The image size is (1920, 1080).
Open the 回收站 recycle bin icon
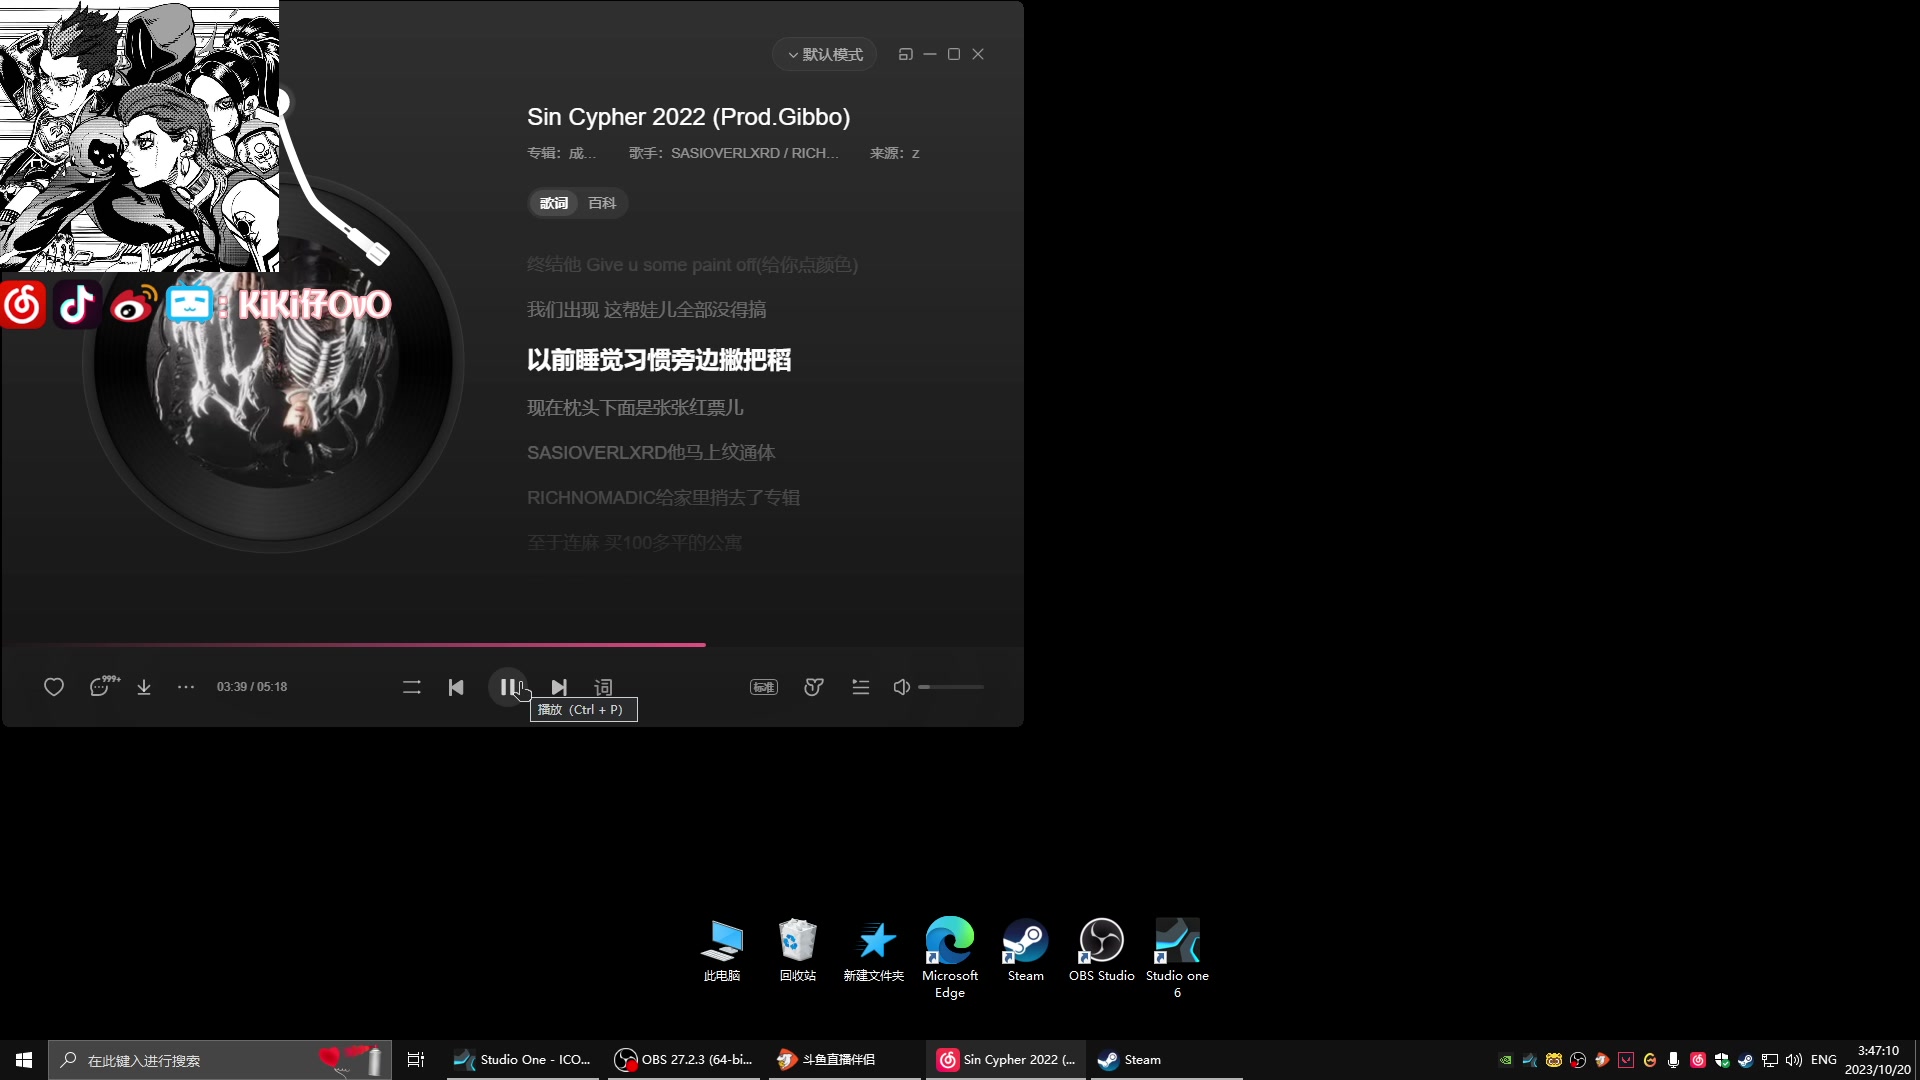[798, 950]
